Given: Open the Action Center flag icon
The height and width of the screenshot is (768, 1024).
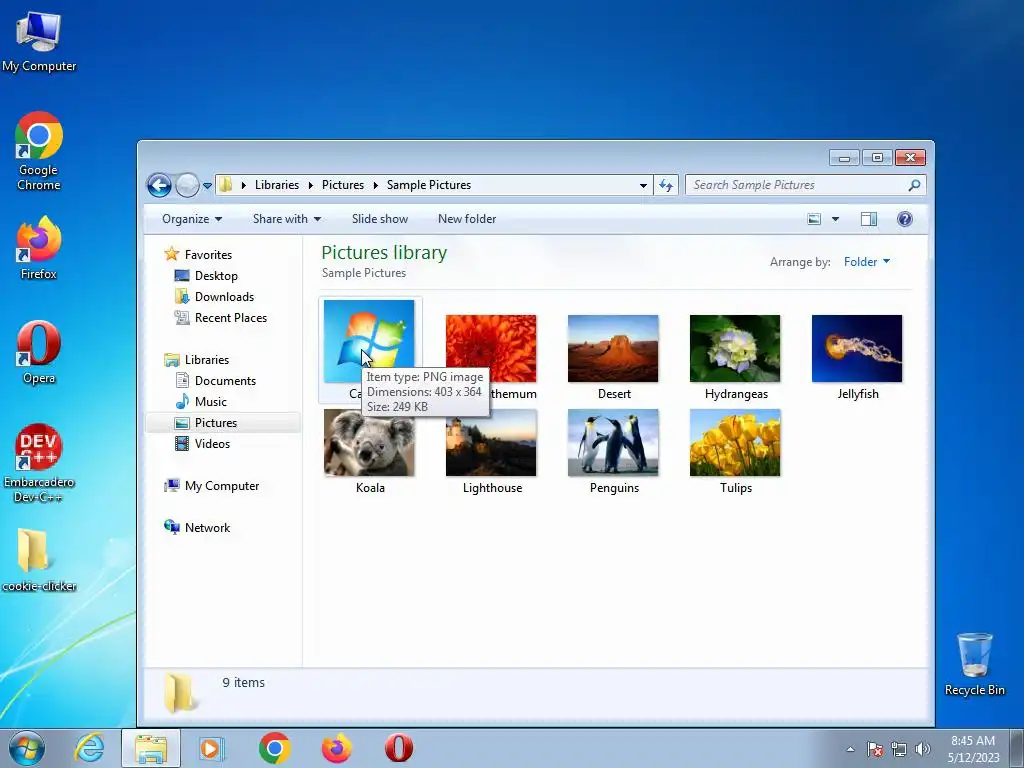Looking at the screenshot, I should point(875,749).
